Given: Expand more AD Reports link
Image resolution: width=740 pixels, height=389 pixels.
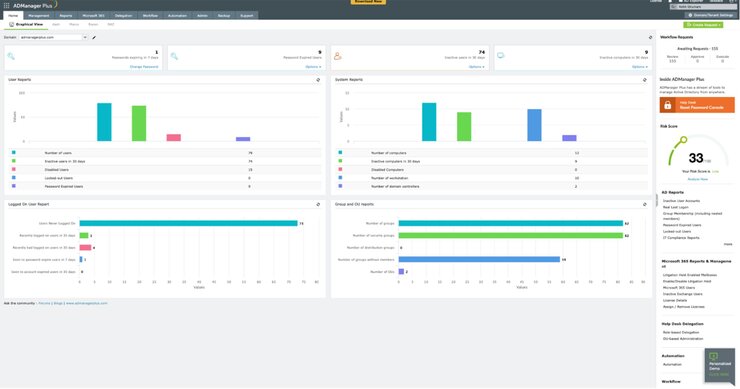Looking at the screenshot, I should pos(728,244).
